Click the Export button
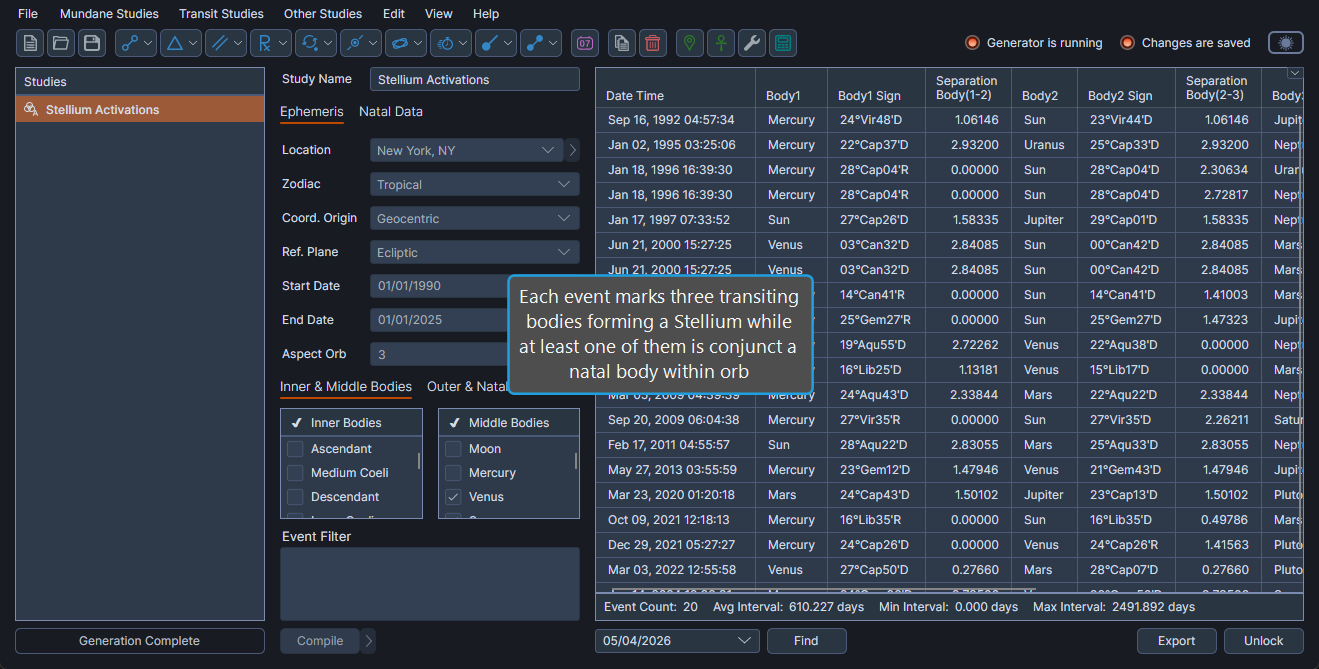The image size is (1319, 669). click(x=1177, y=641)
